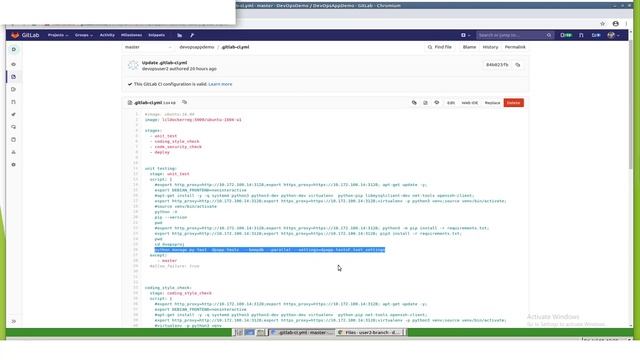This screenshot has height=360, width=640.
Task: Open Project overview sidebar icon
Action: (x=13, y=64)
